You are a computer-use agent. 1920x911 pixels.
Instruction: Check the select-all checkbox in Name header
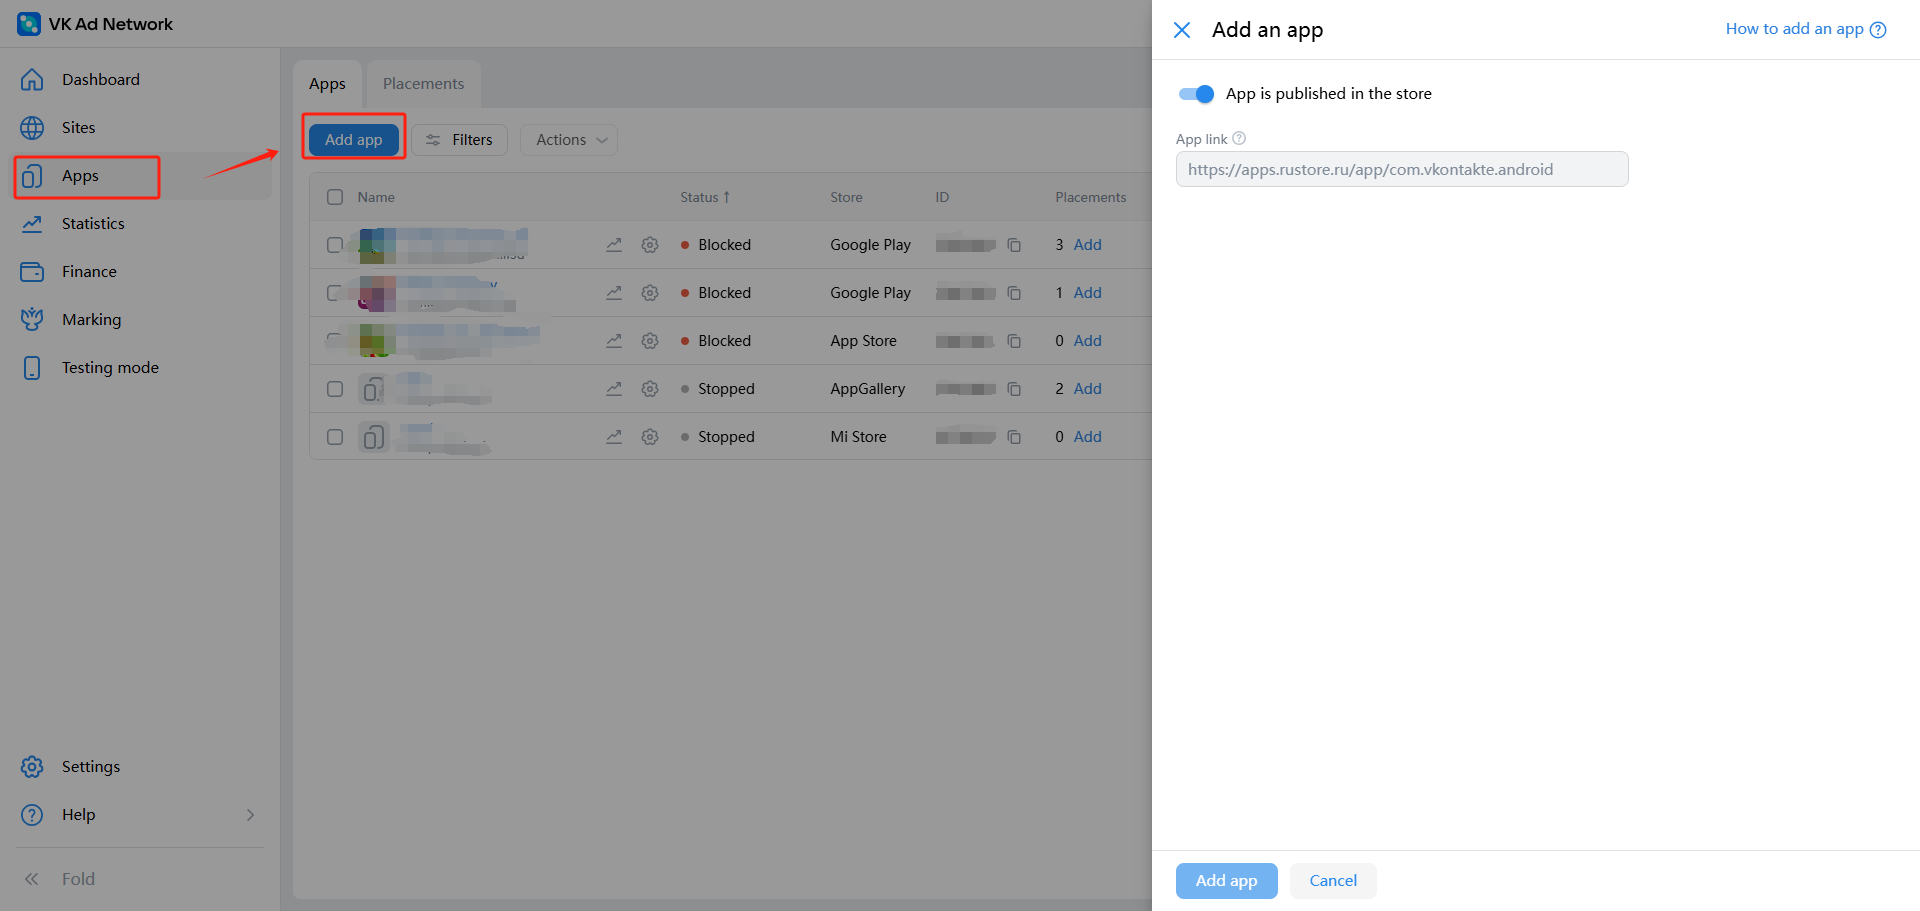335,197
